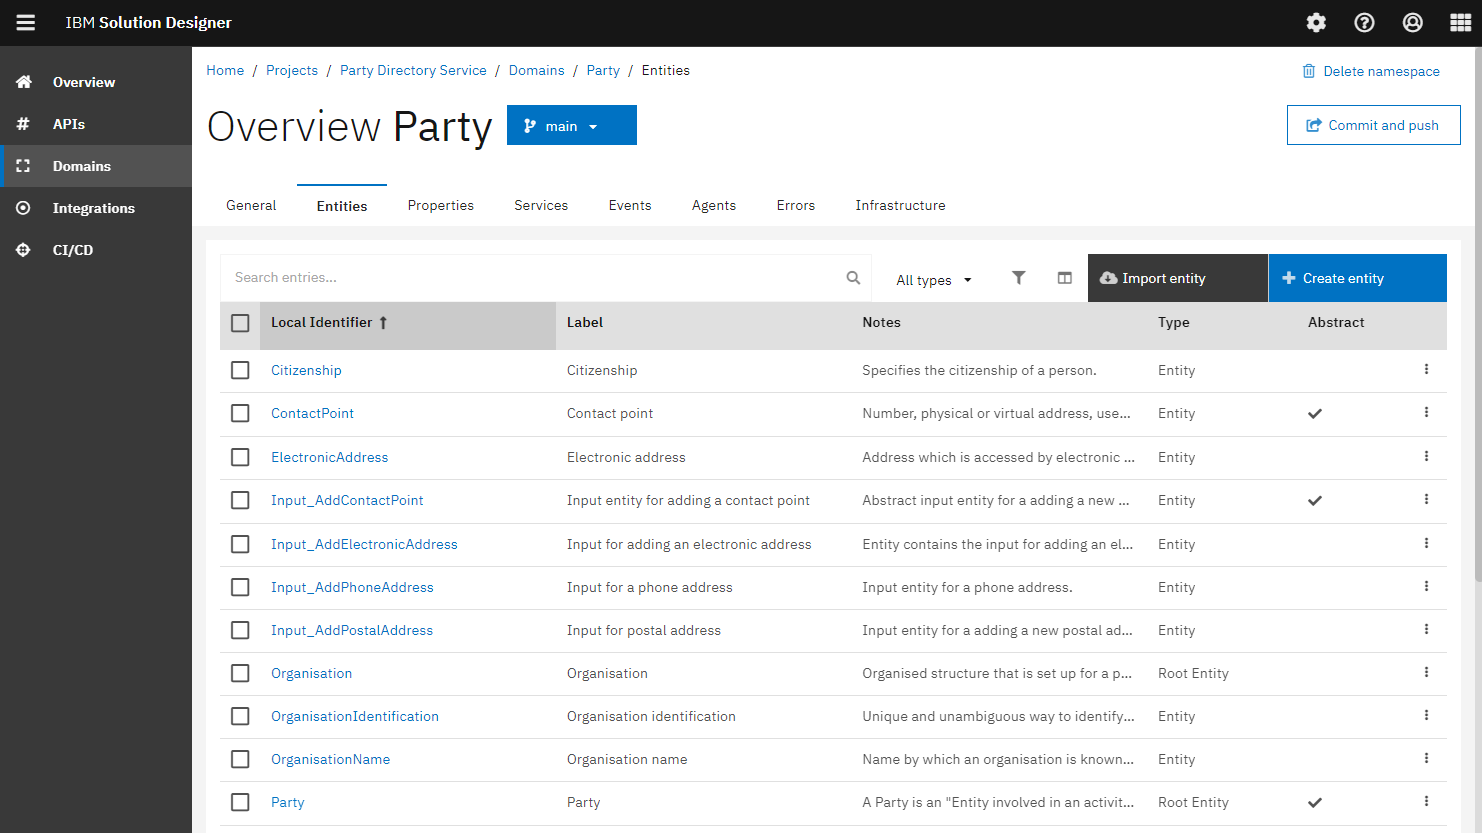The height and width of the screenshot is (833, 1482).
Task: Toggle the select-all header checkbox
Action: tap(240, 323)
